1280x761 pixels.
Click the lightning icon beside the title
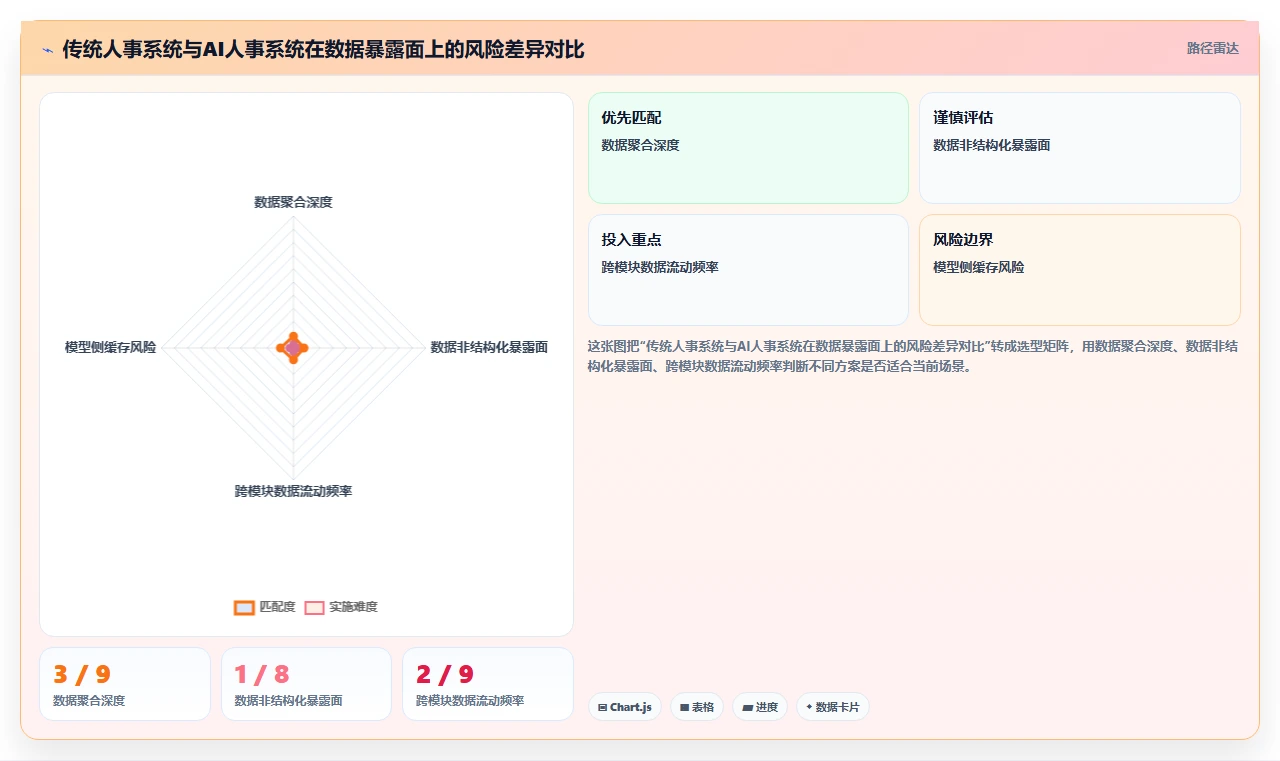[x=48, y=50]
